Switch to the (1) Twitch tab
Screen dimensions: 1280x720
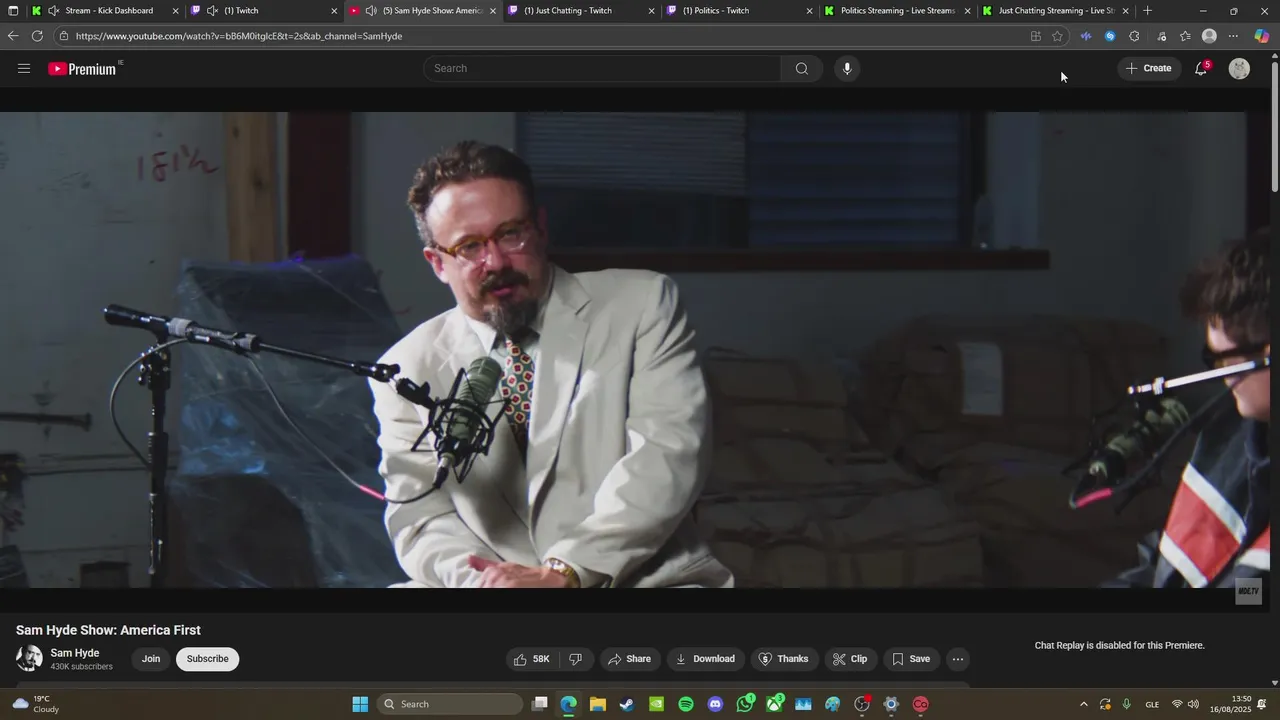(265, 11)
